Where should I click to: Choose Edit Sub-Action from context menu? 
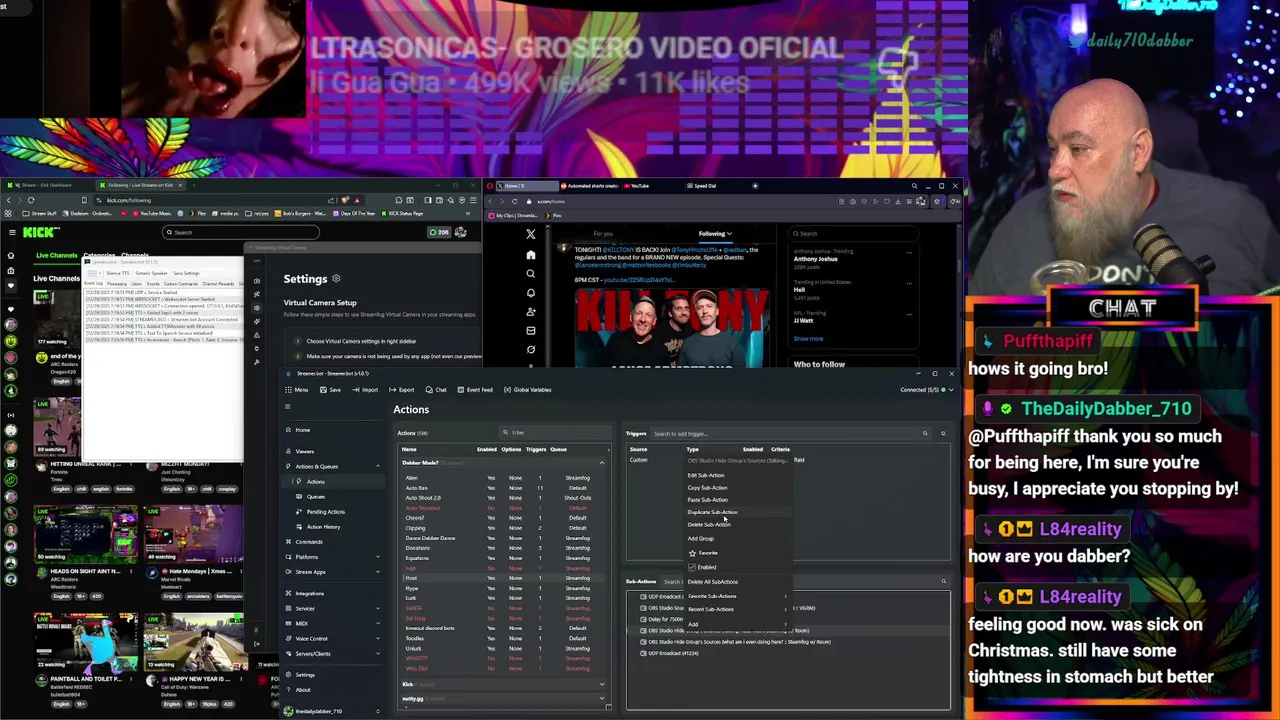(x=706, y=475)
